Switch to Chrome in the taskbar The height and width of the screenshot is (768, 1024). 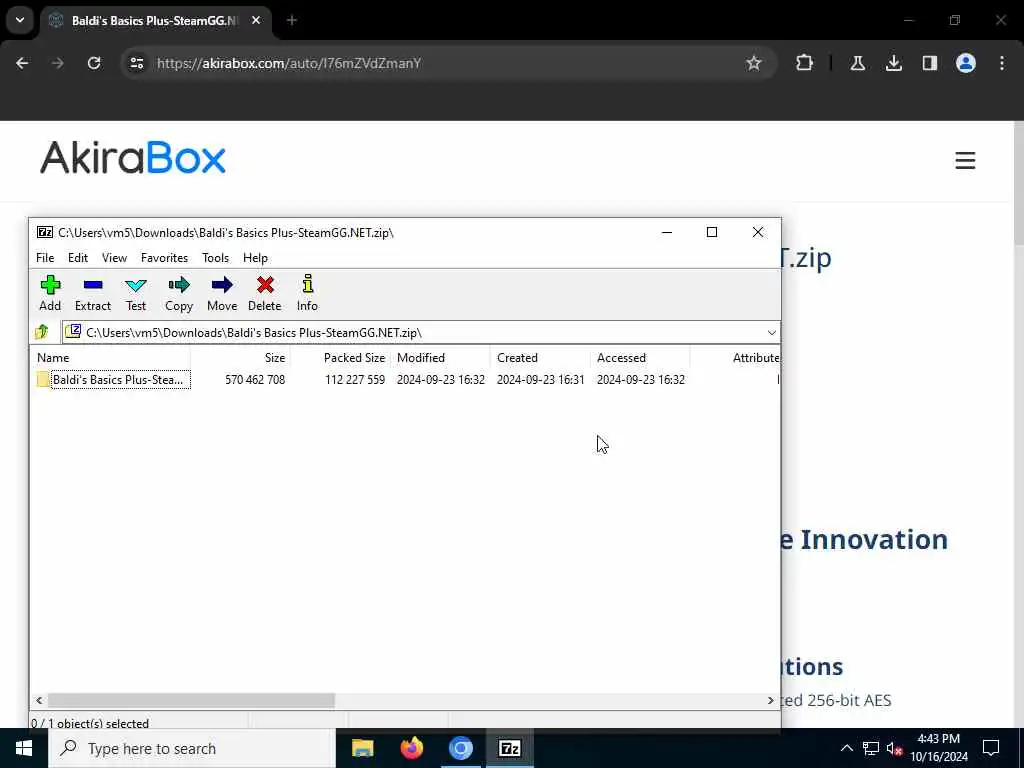460,748
